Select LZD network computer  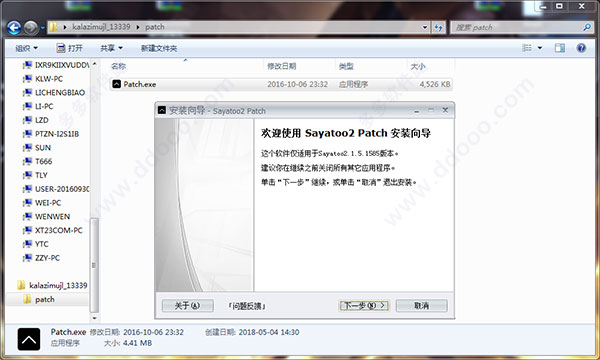(x=36, y=120)
